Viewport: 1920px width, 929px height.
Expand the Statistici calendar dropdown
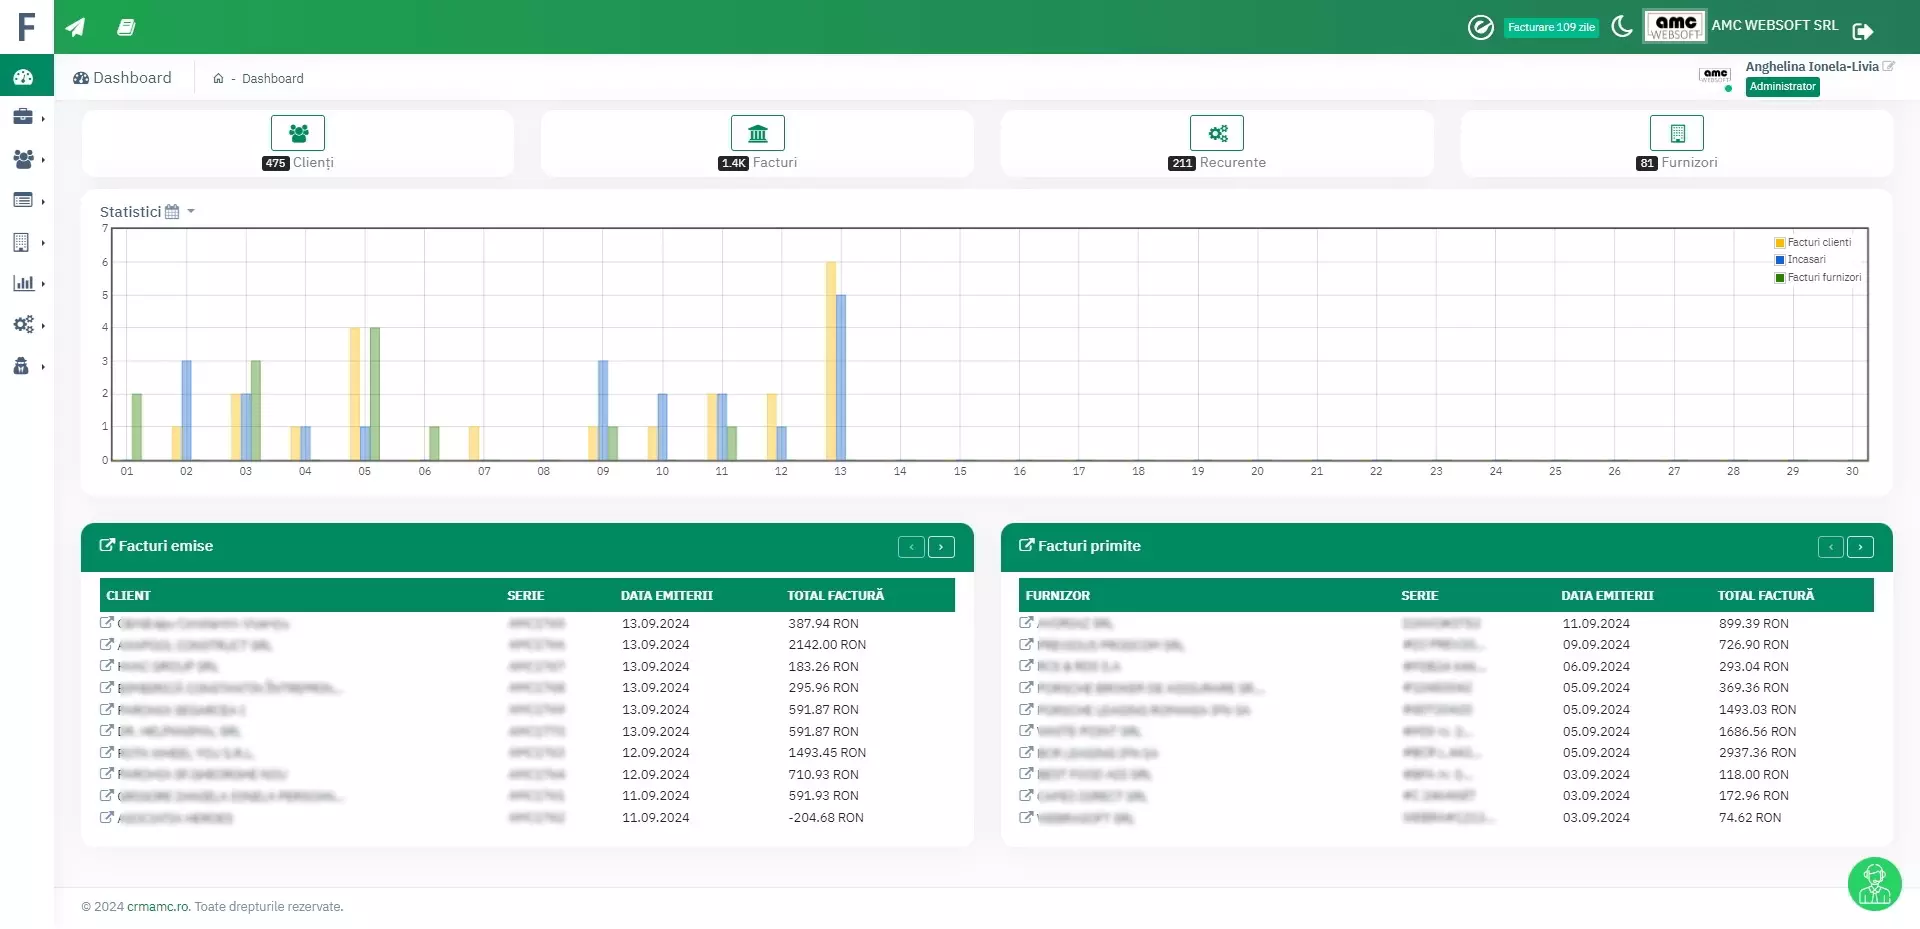179,212
